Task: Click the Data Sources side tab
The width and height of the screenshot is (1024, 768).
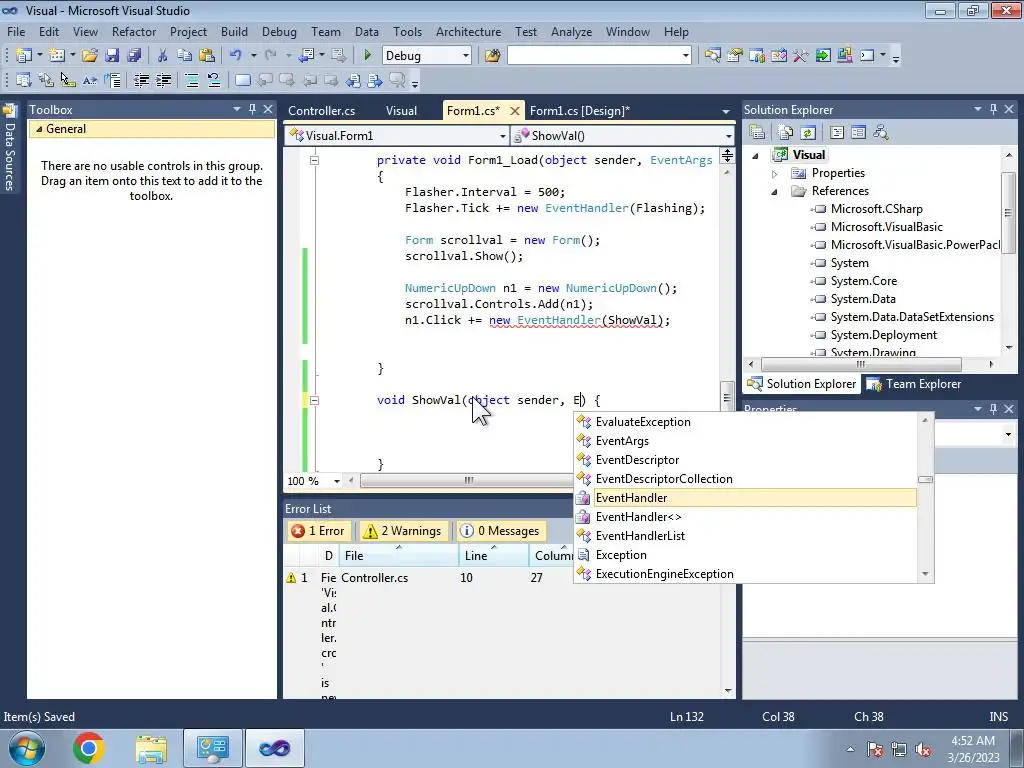Action: tap(10, 148)
